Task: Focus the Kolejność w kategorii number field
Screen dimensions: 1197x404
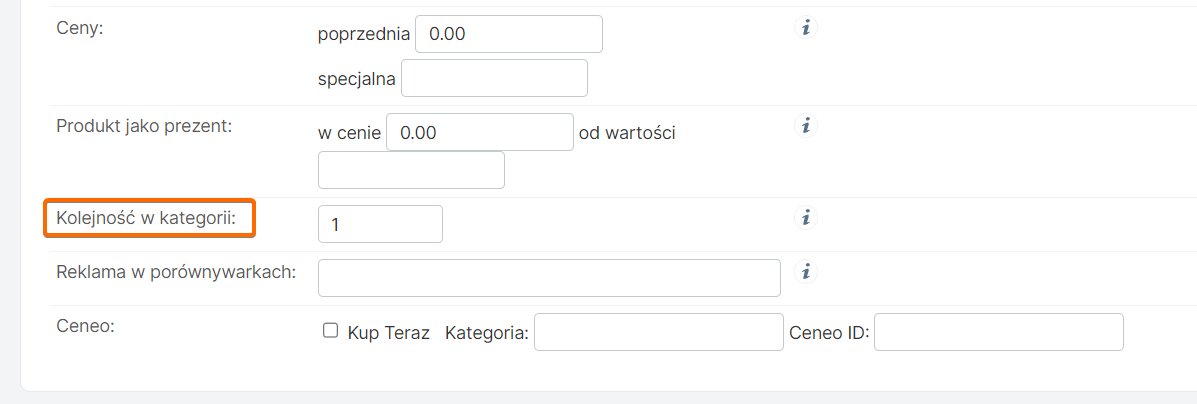Action: (380, 224)
